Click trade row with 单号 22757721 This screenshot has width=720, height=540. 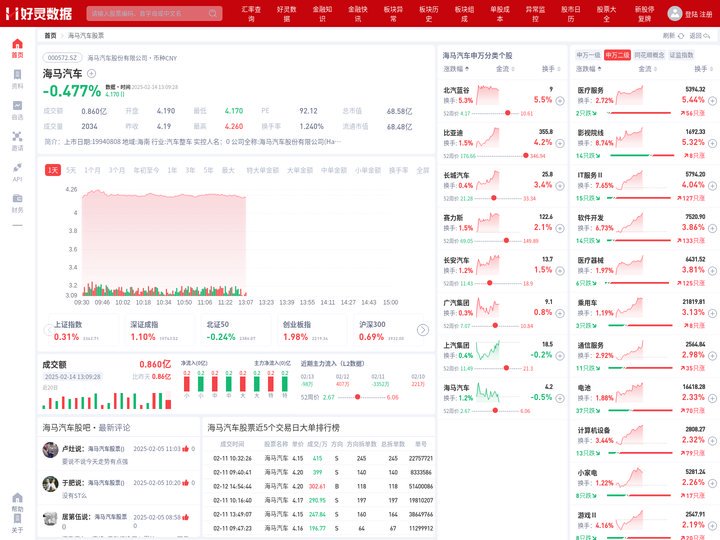pos(321,458)
